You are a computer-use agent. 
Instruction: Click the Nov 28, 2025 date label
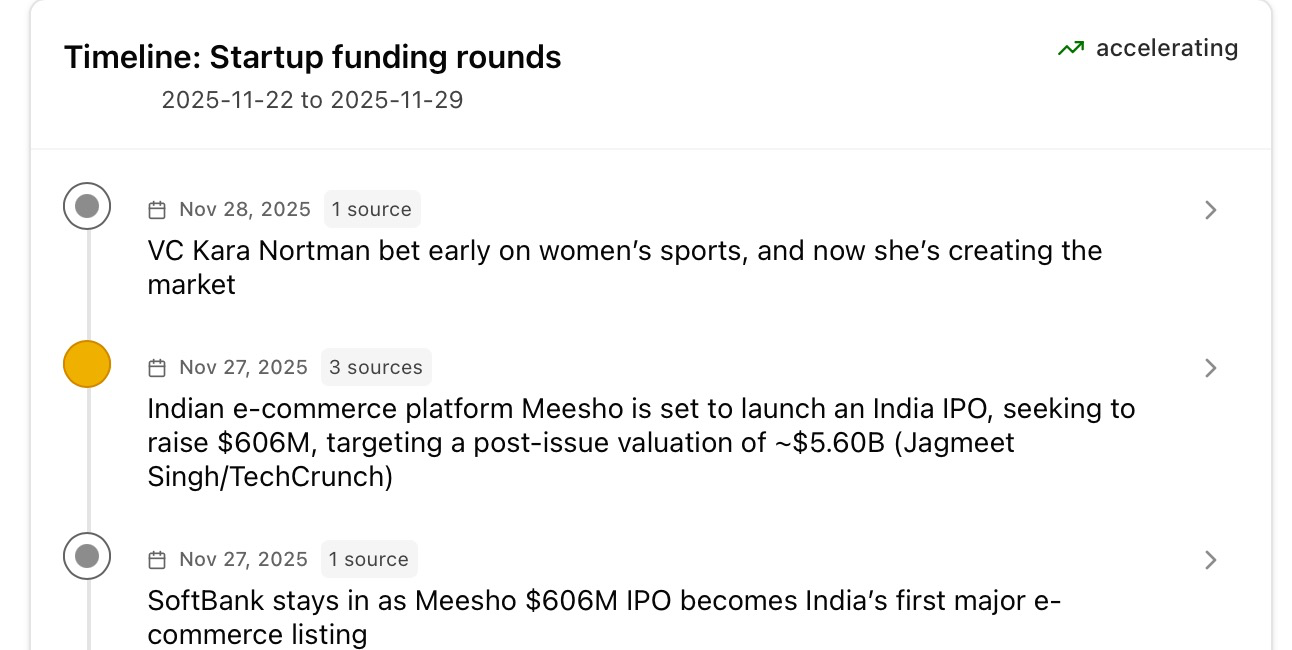pos(245,210)
